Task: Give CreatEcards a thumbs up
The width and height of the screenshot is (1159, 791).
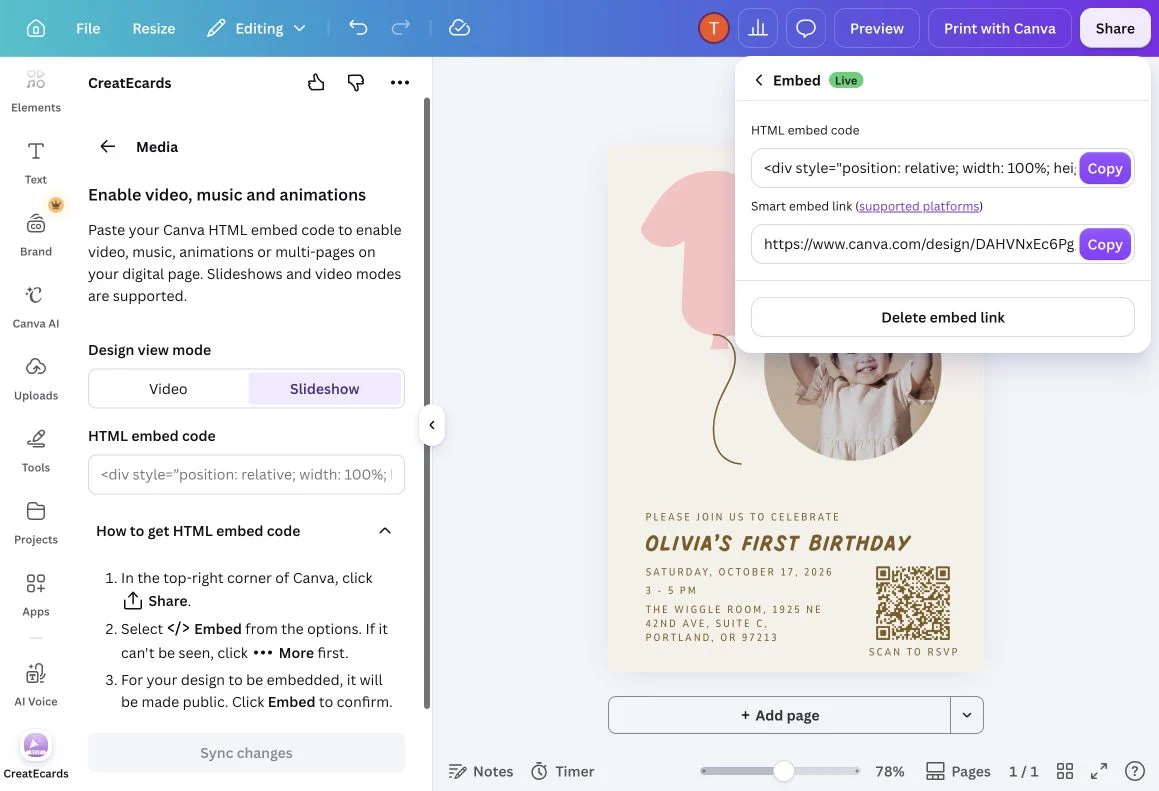Action: click(x=316, y=82)
